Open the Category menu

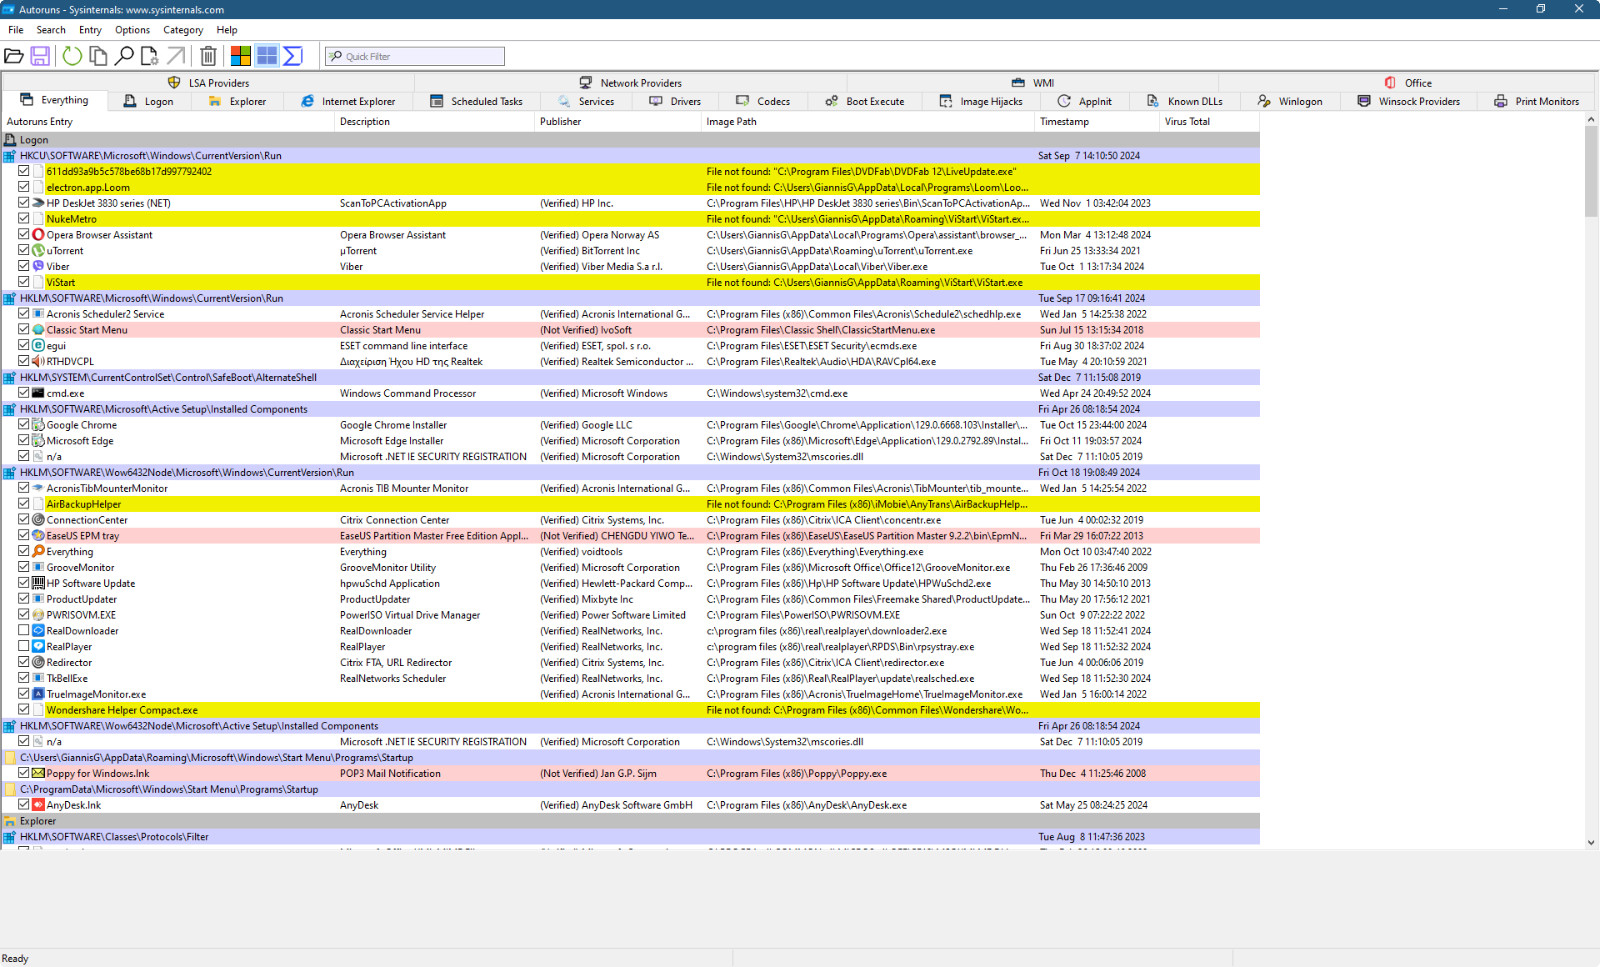click(183, 30)
